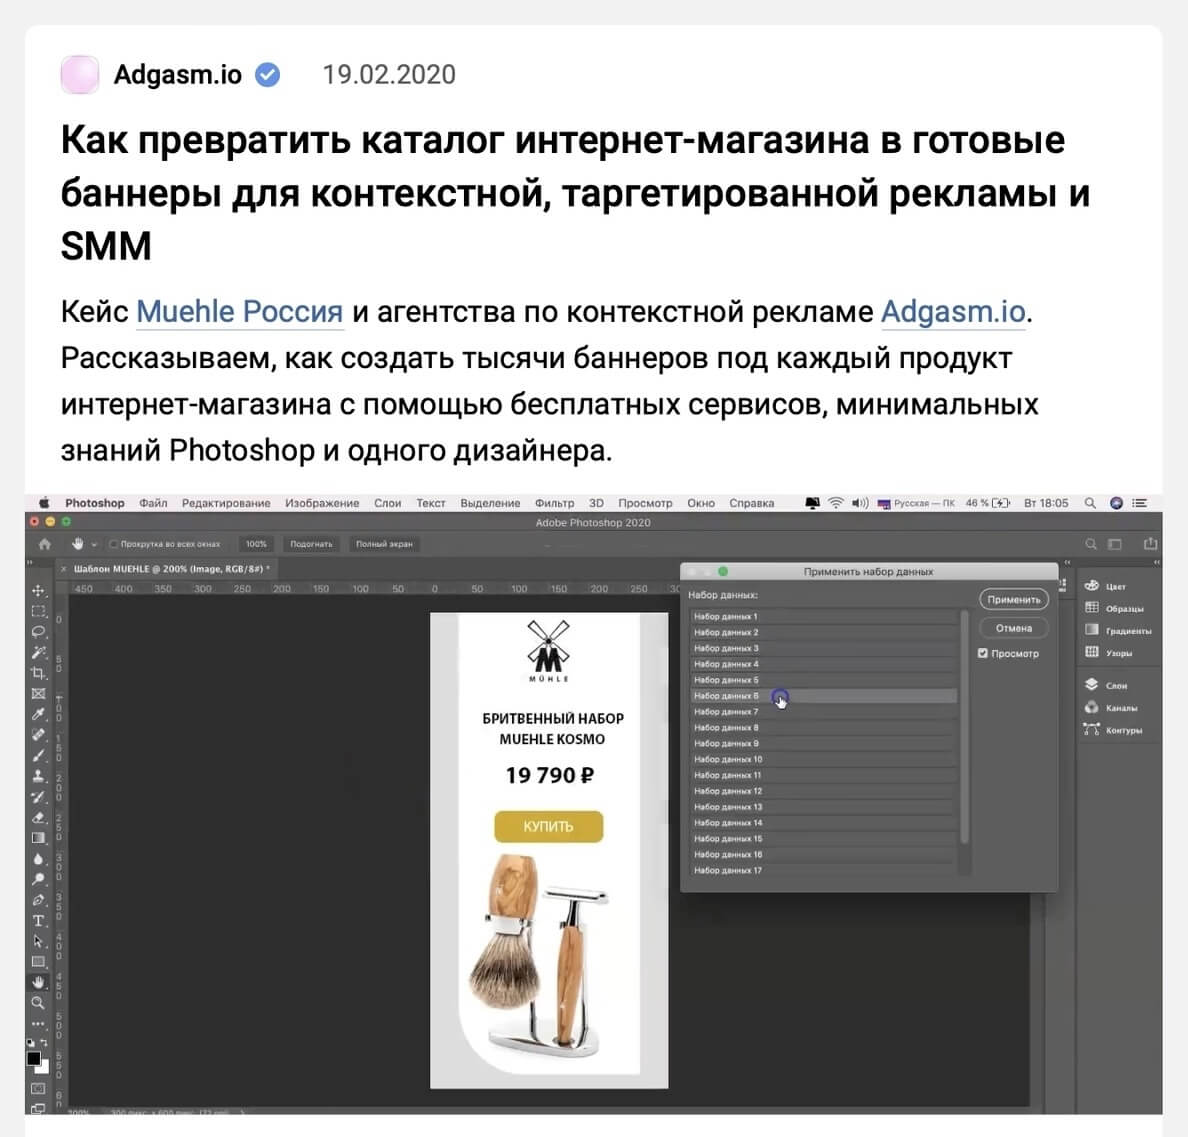Select the Blur tool
1188x1137 pixels.
(38, 858)
